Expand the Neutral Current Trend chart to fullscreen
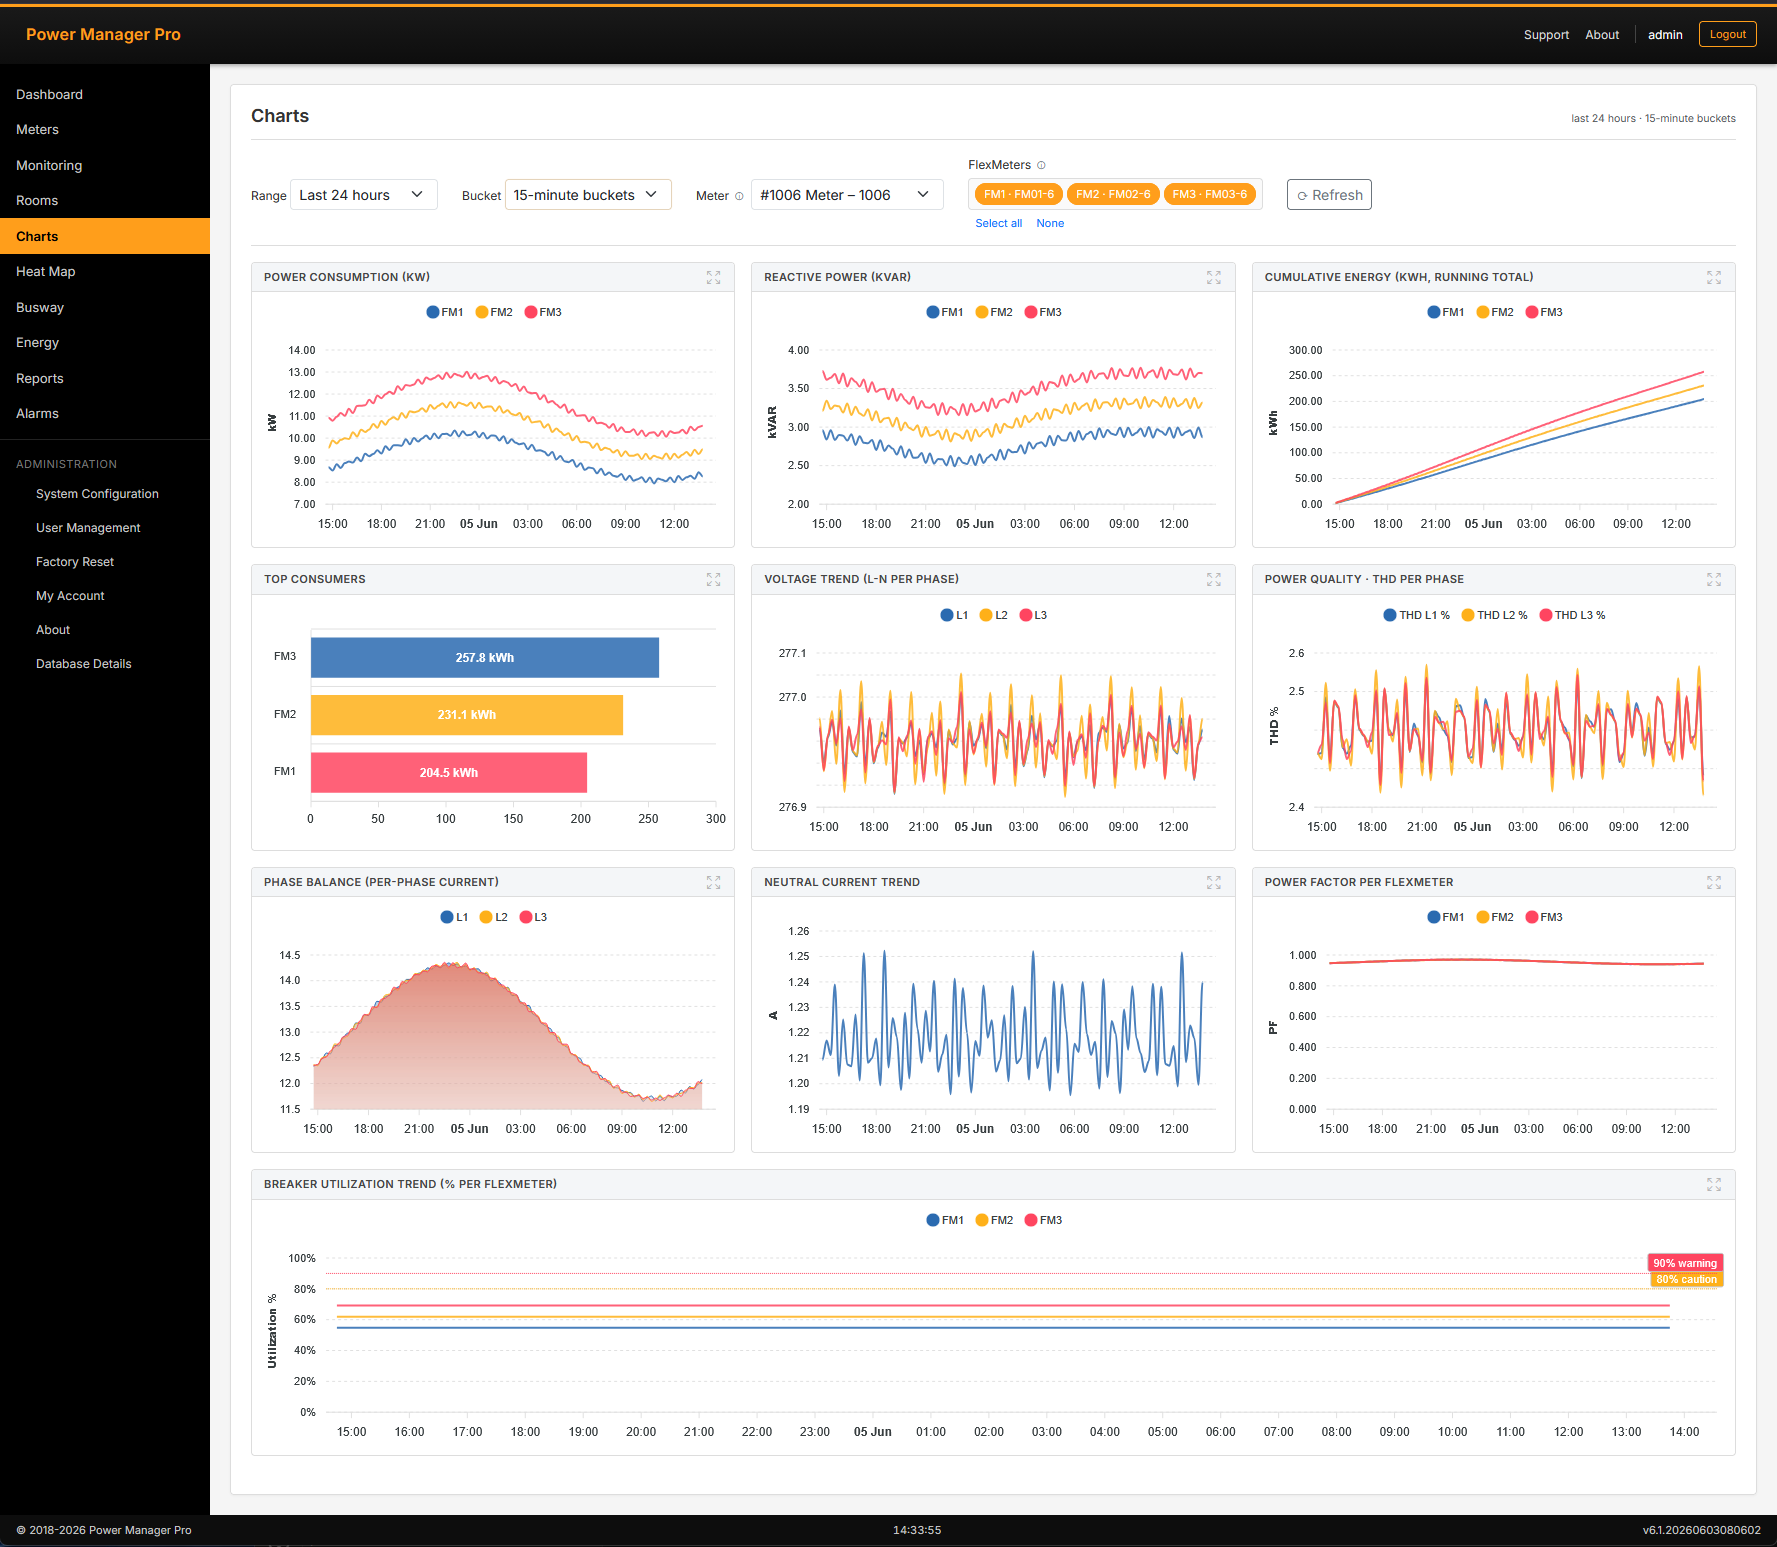The image size is (1777, 1547). point(1213,882)
